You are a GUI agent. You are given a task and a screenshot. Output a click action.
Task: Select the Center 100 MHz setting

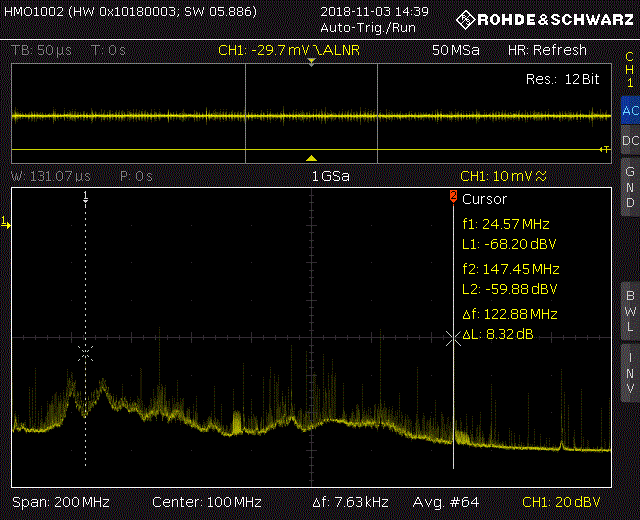206,501
